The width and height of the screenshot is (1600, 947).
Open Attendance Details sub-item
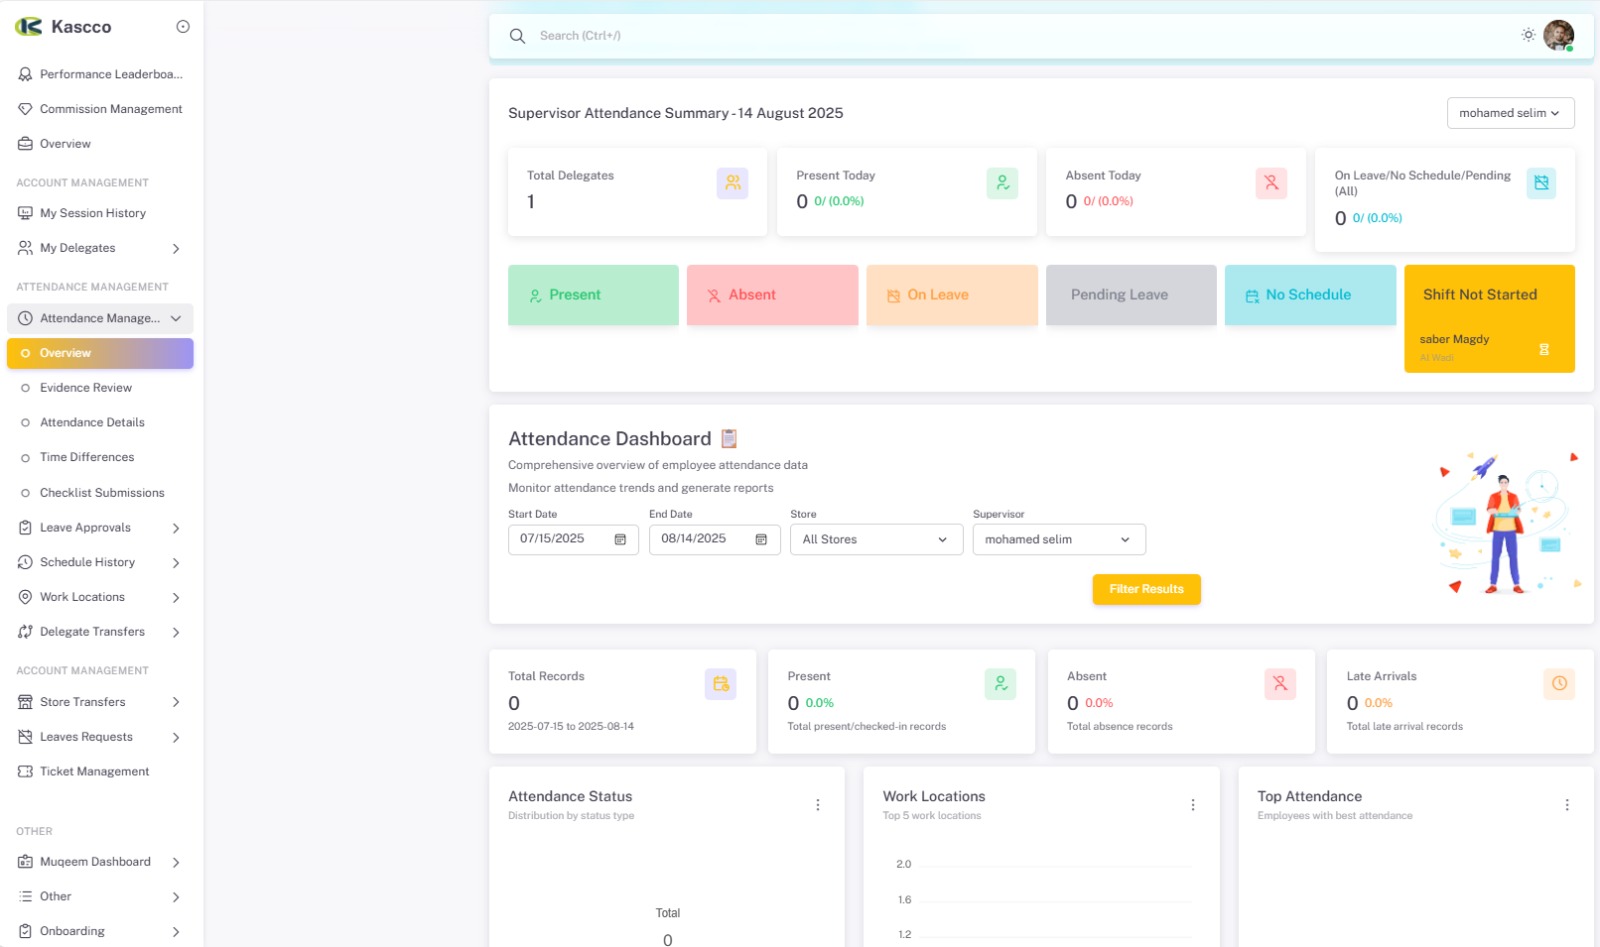(x=100, y=423)
